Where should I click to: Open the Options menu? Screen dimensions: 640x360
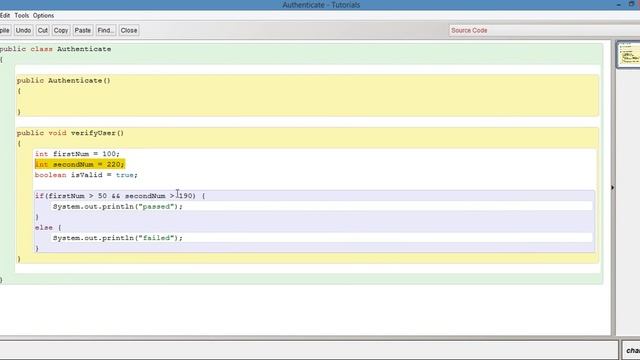pyautogui.click(x=43, y=16)
